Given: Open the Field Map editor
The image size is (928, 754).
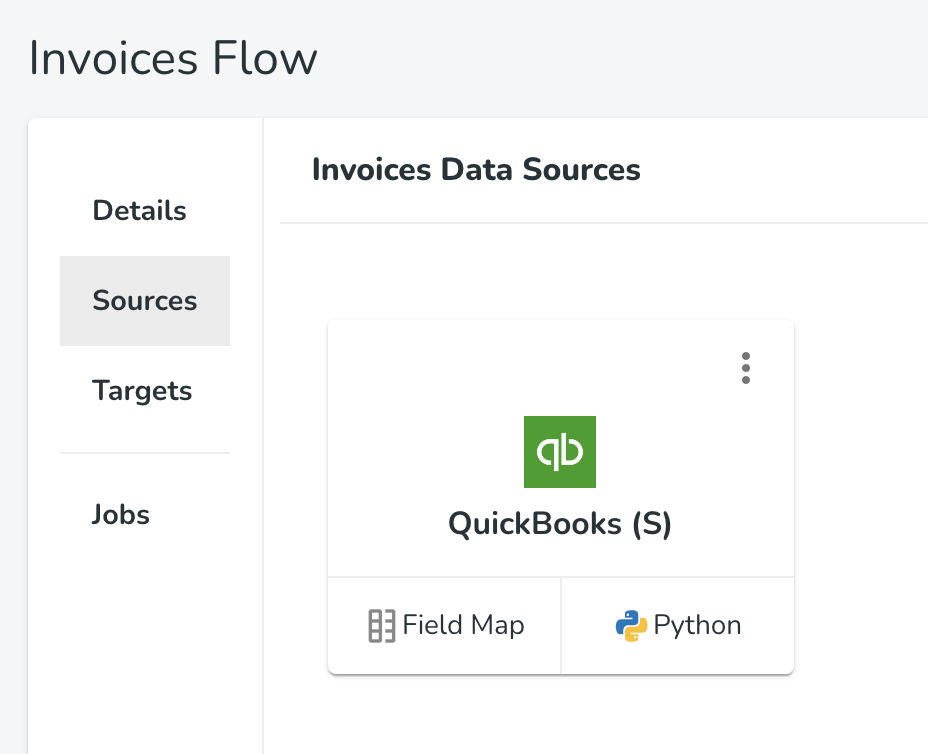Looking at the screenshot, I should pos(445,626).
